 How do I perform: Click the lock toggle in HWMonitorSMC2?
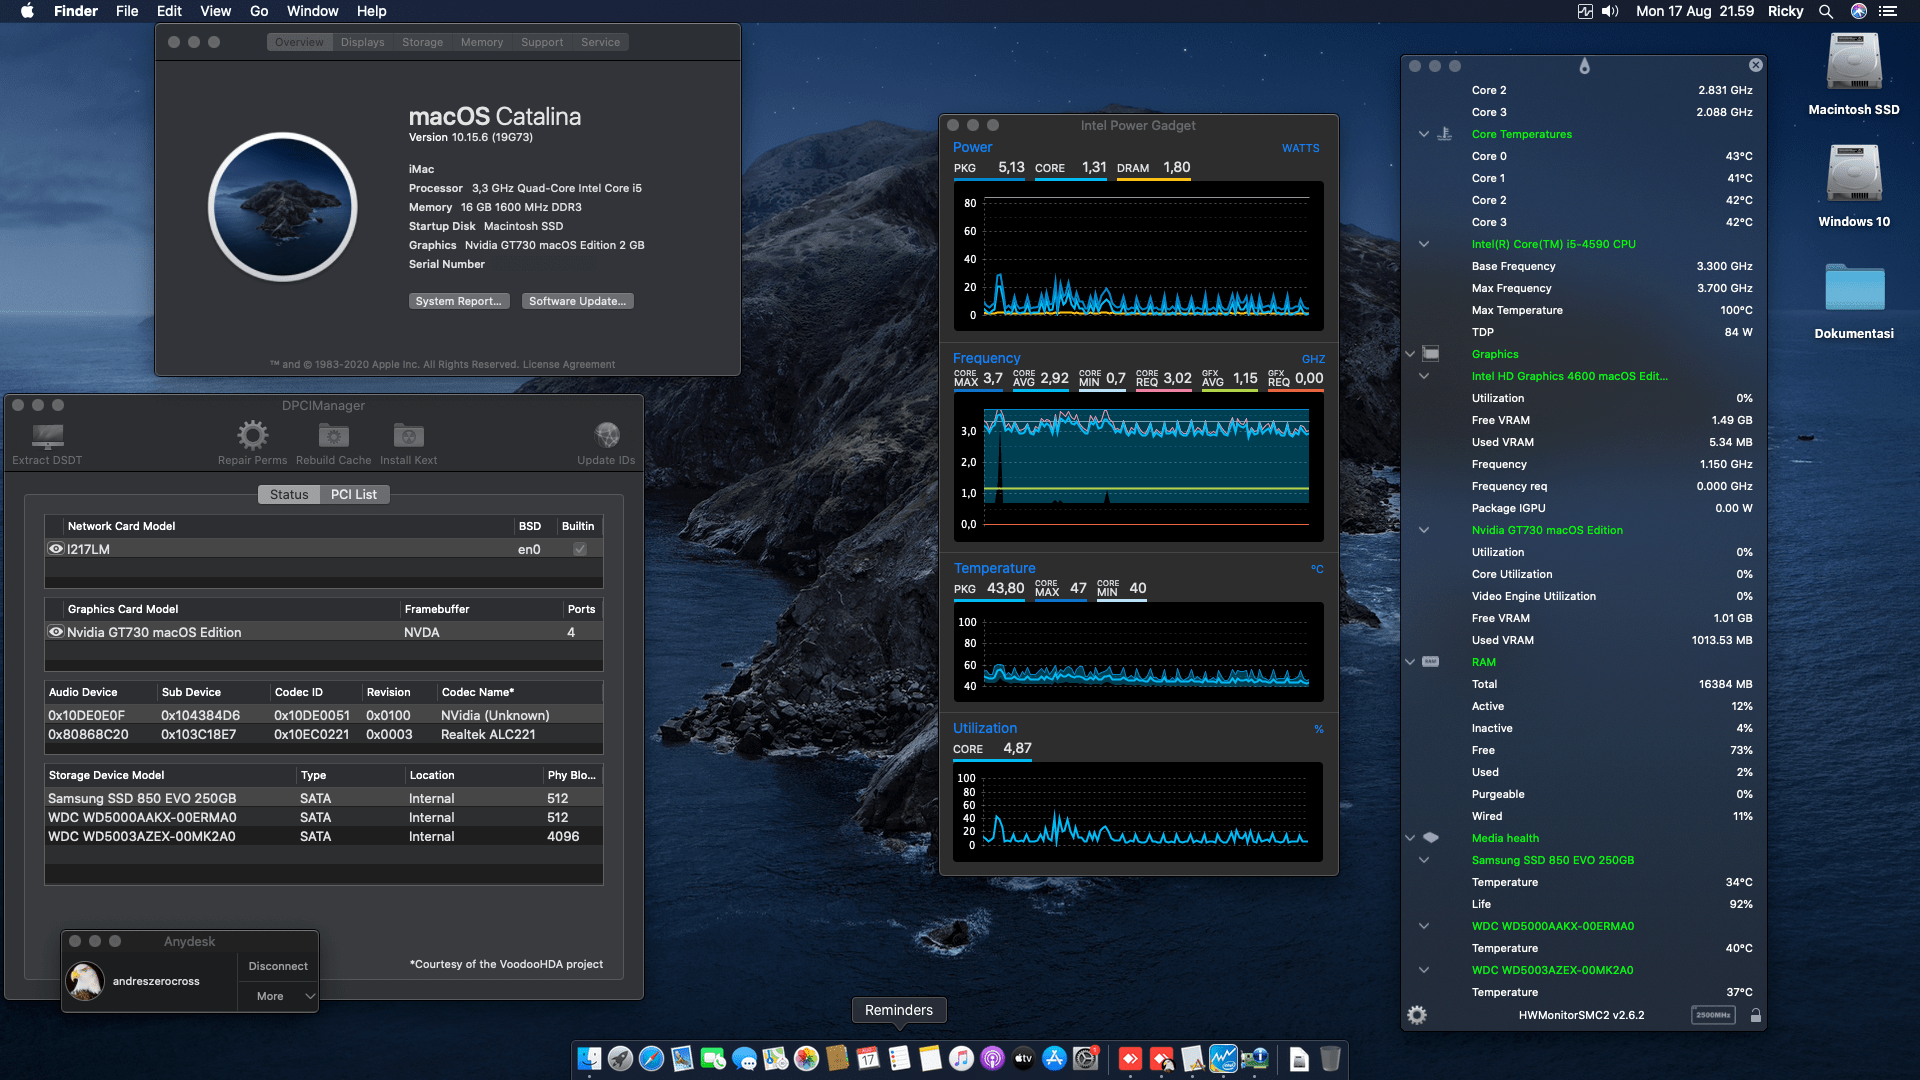click(1756, 1014)
